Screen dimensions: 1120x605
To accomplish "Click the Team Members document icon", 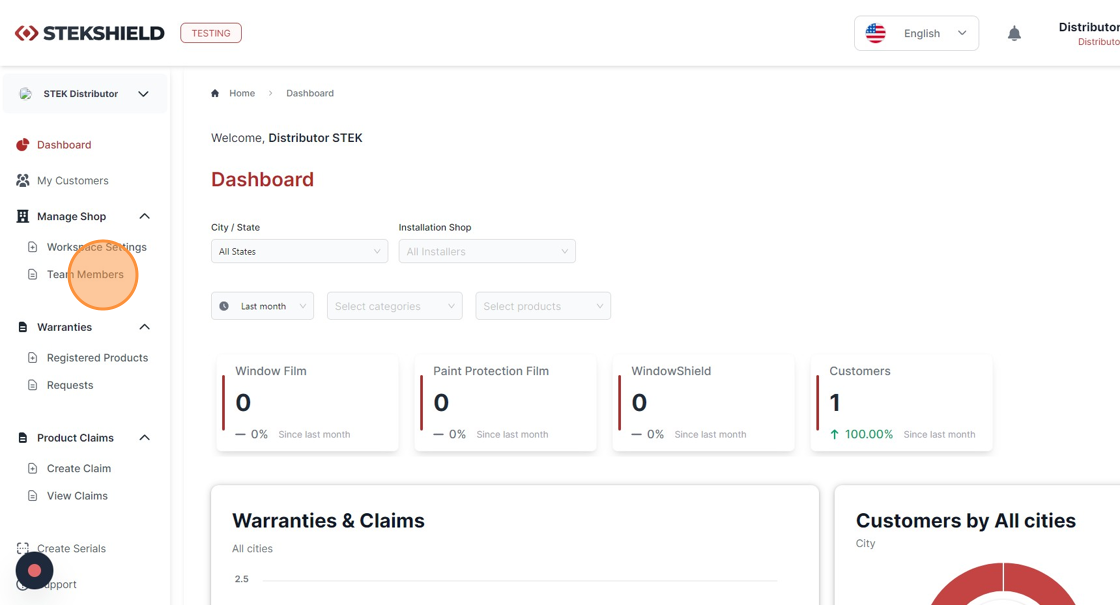I will click(x=32, y=274).
